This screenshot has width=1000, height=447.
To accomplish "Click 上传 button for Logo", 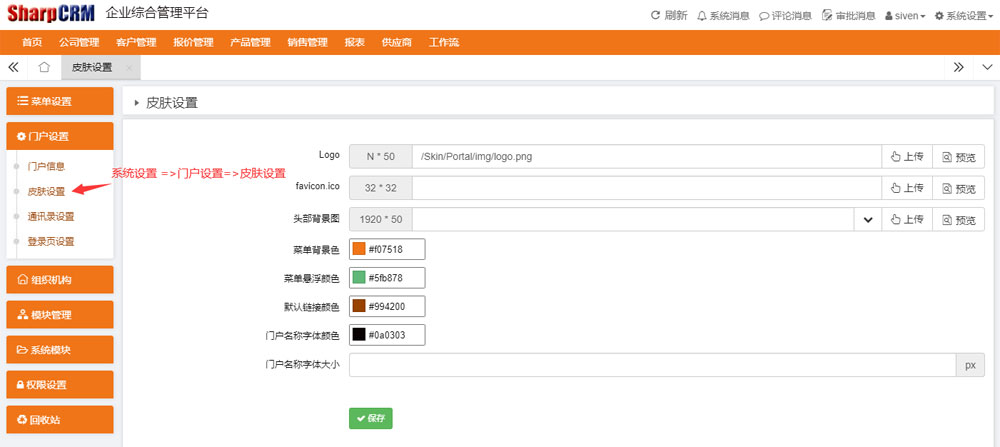I will pos(907,157).
